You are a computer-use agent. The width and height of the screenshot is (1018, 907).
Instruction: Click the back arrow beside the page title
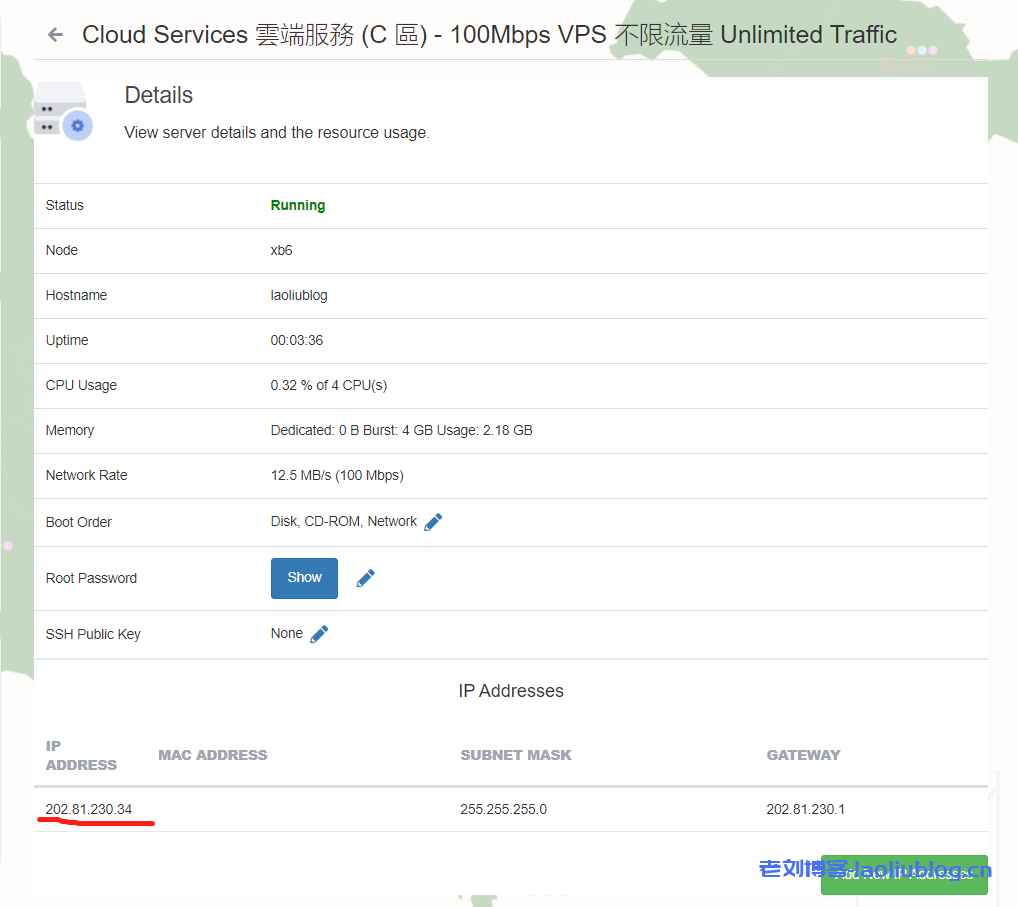[55, 35]
